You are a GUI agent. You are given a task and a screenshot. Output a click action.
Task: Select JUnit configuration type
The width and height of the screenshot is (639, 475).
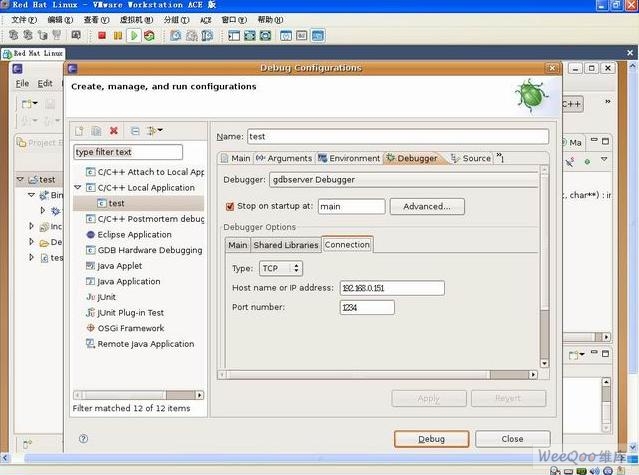tap(101, 297)
